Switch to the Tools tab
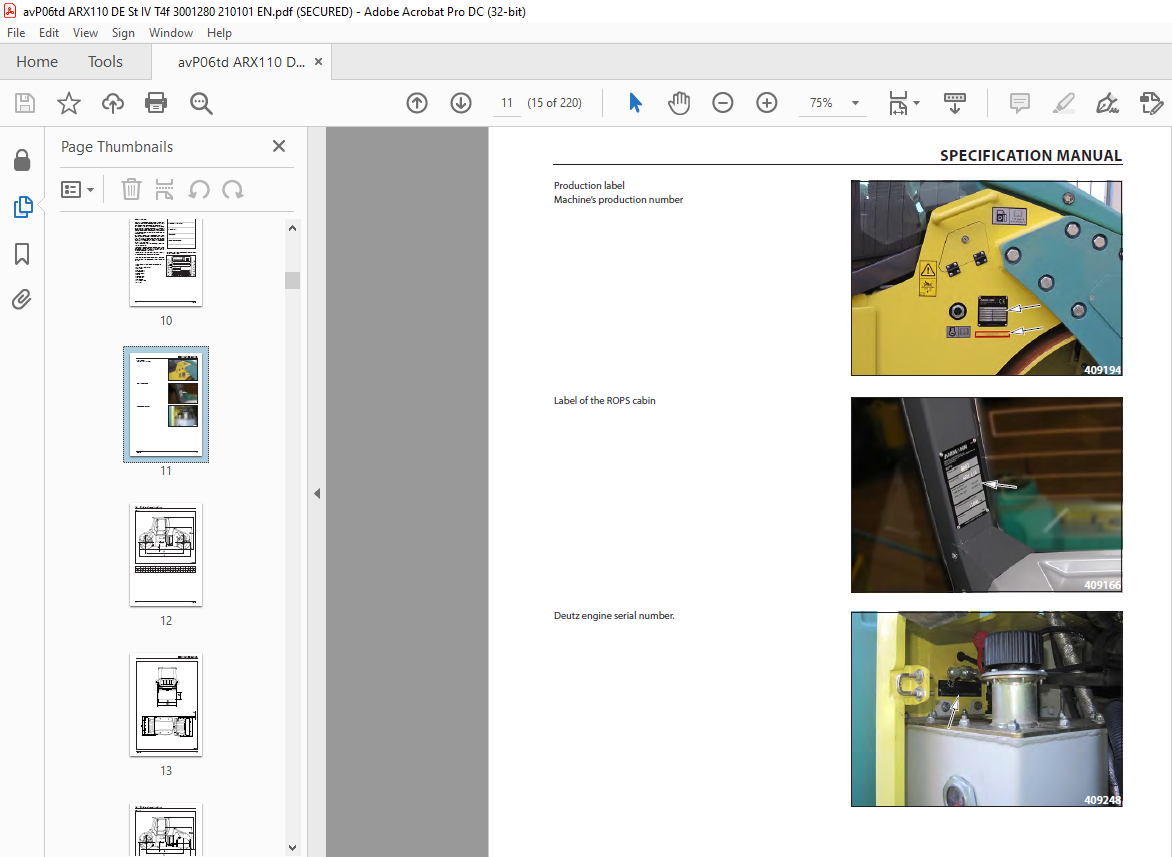Image resolution: width=1172 pixels, height=857 pixels. pos(105,62)
